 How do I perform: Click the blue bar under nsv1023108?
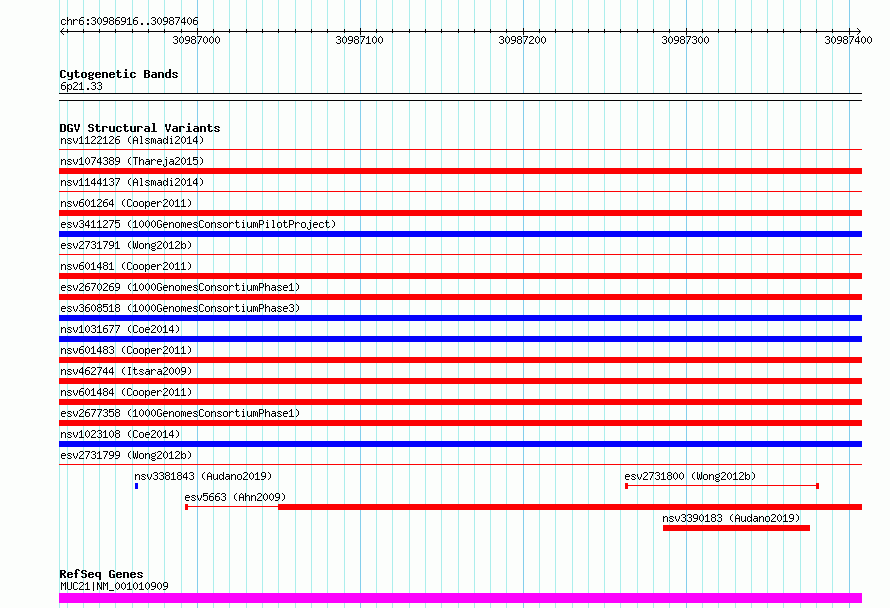[460, 444]
